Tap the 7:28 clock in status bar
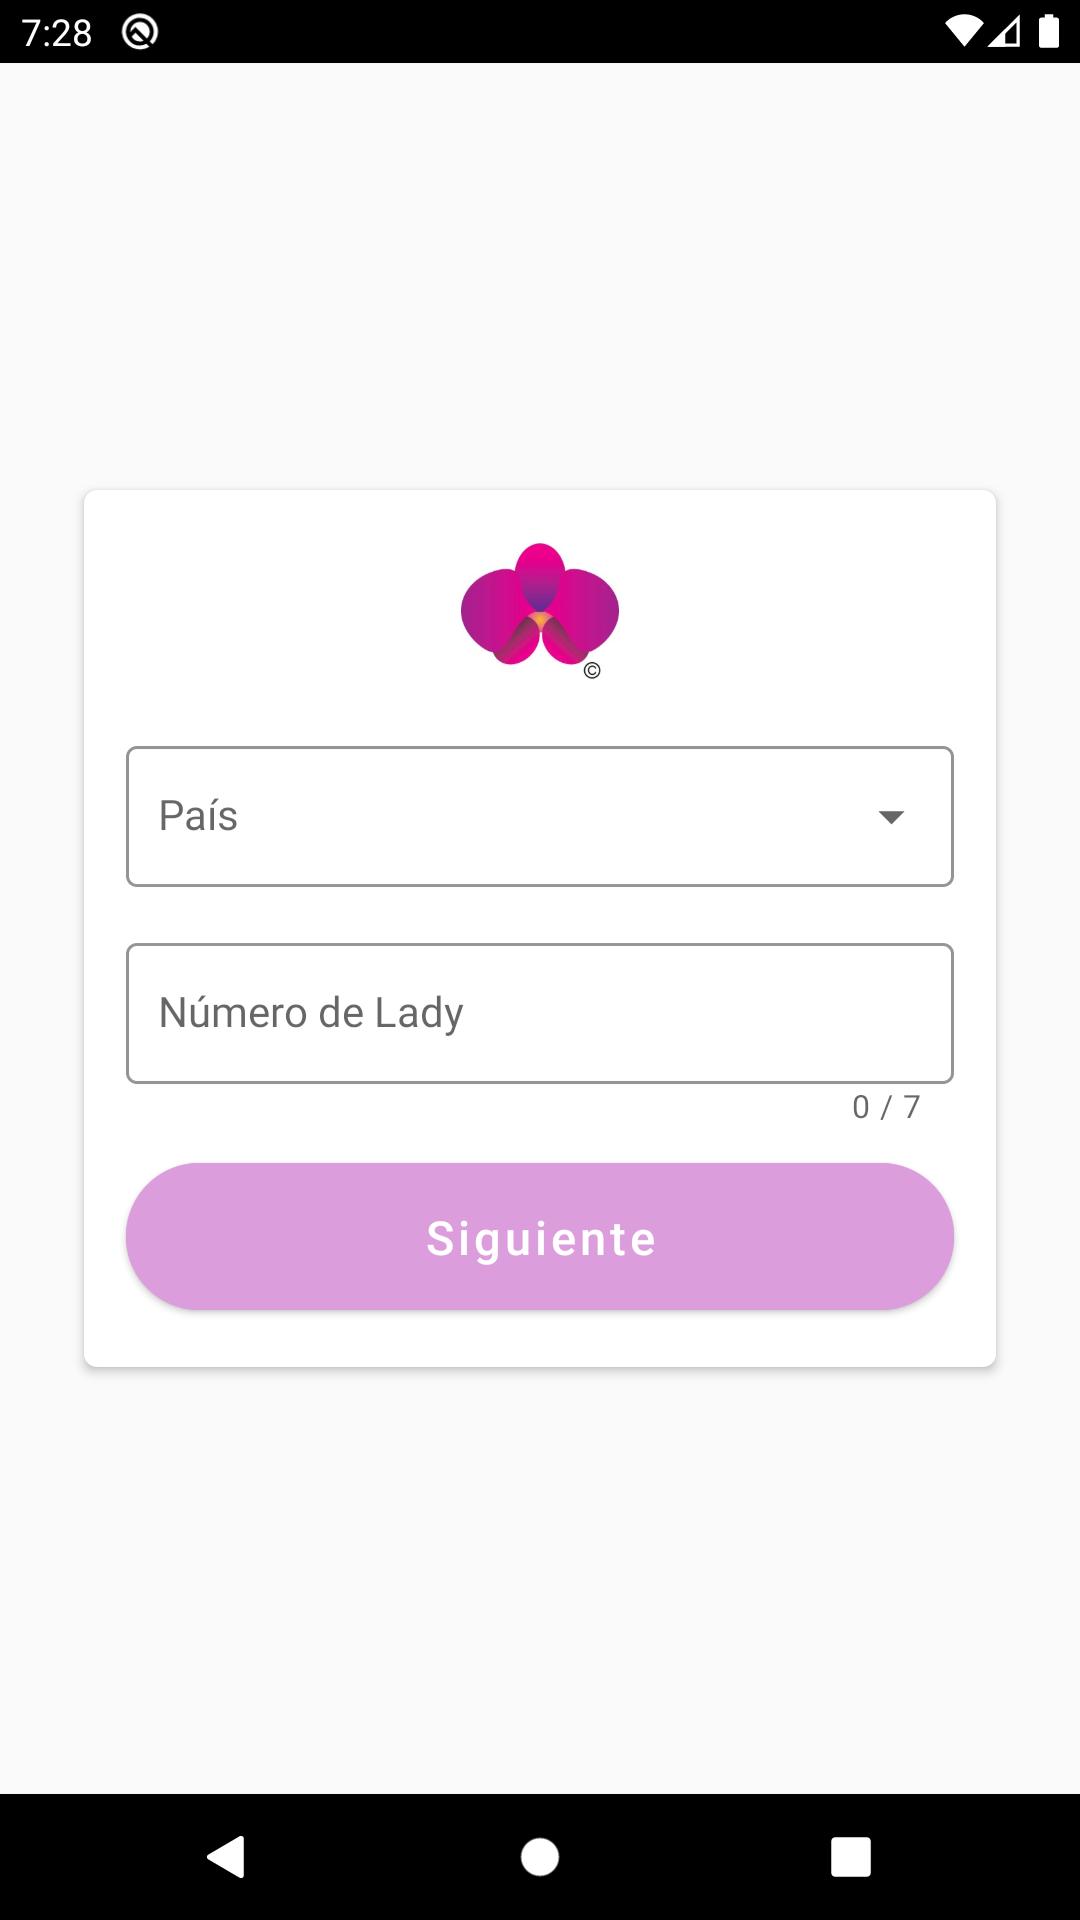 (57, 33)
